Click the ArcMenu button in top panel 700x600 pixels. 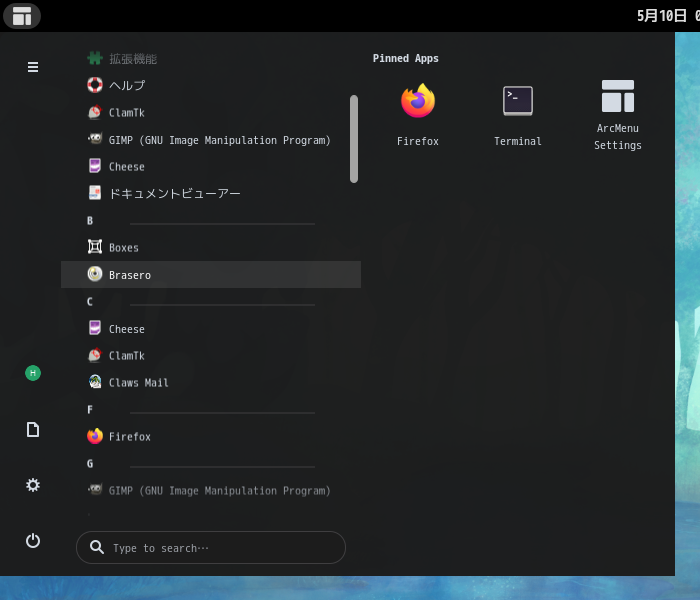click(x=21, y=16)
